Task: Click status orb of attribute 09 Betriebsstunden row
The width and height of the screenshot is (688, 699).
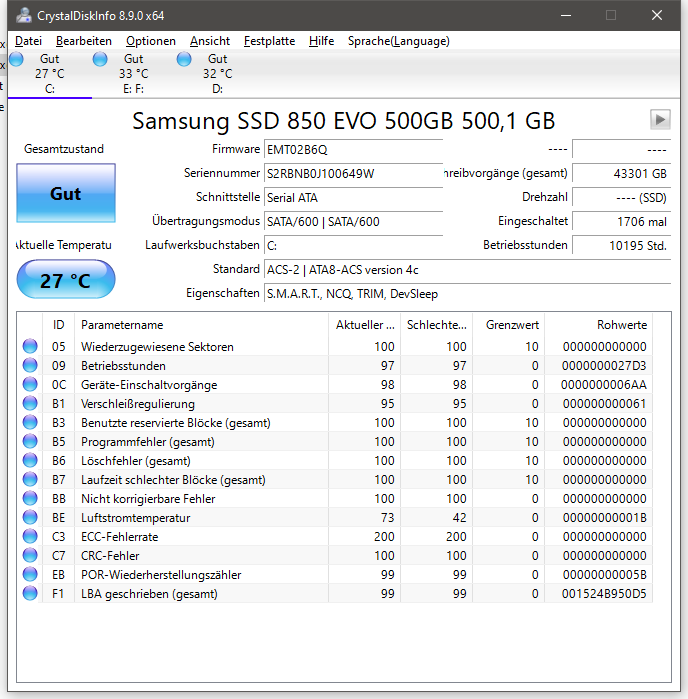Action: click(x=30, y=366)
